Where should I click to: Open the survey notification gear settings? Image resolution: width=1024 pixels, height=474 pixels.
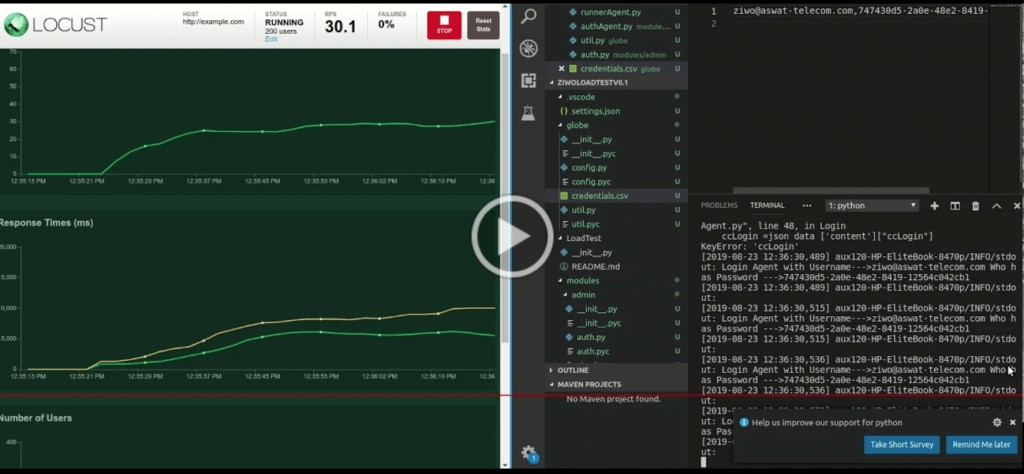click(997, 422)
